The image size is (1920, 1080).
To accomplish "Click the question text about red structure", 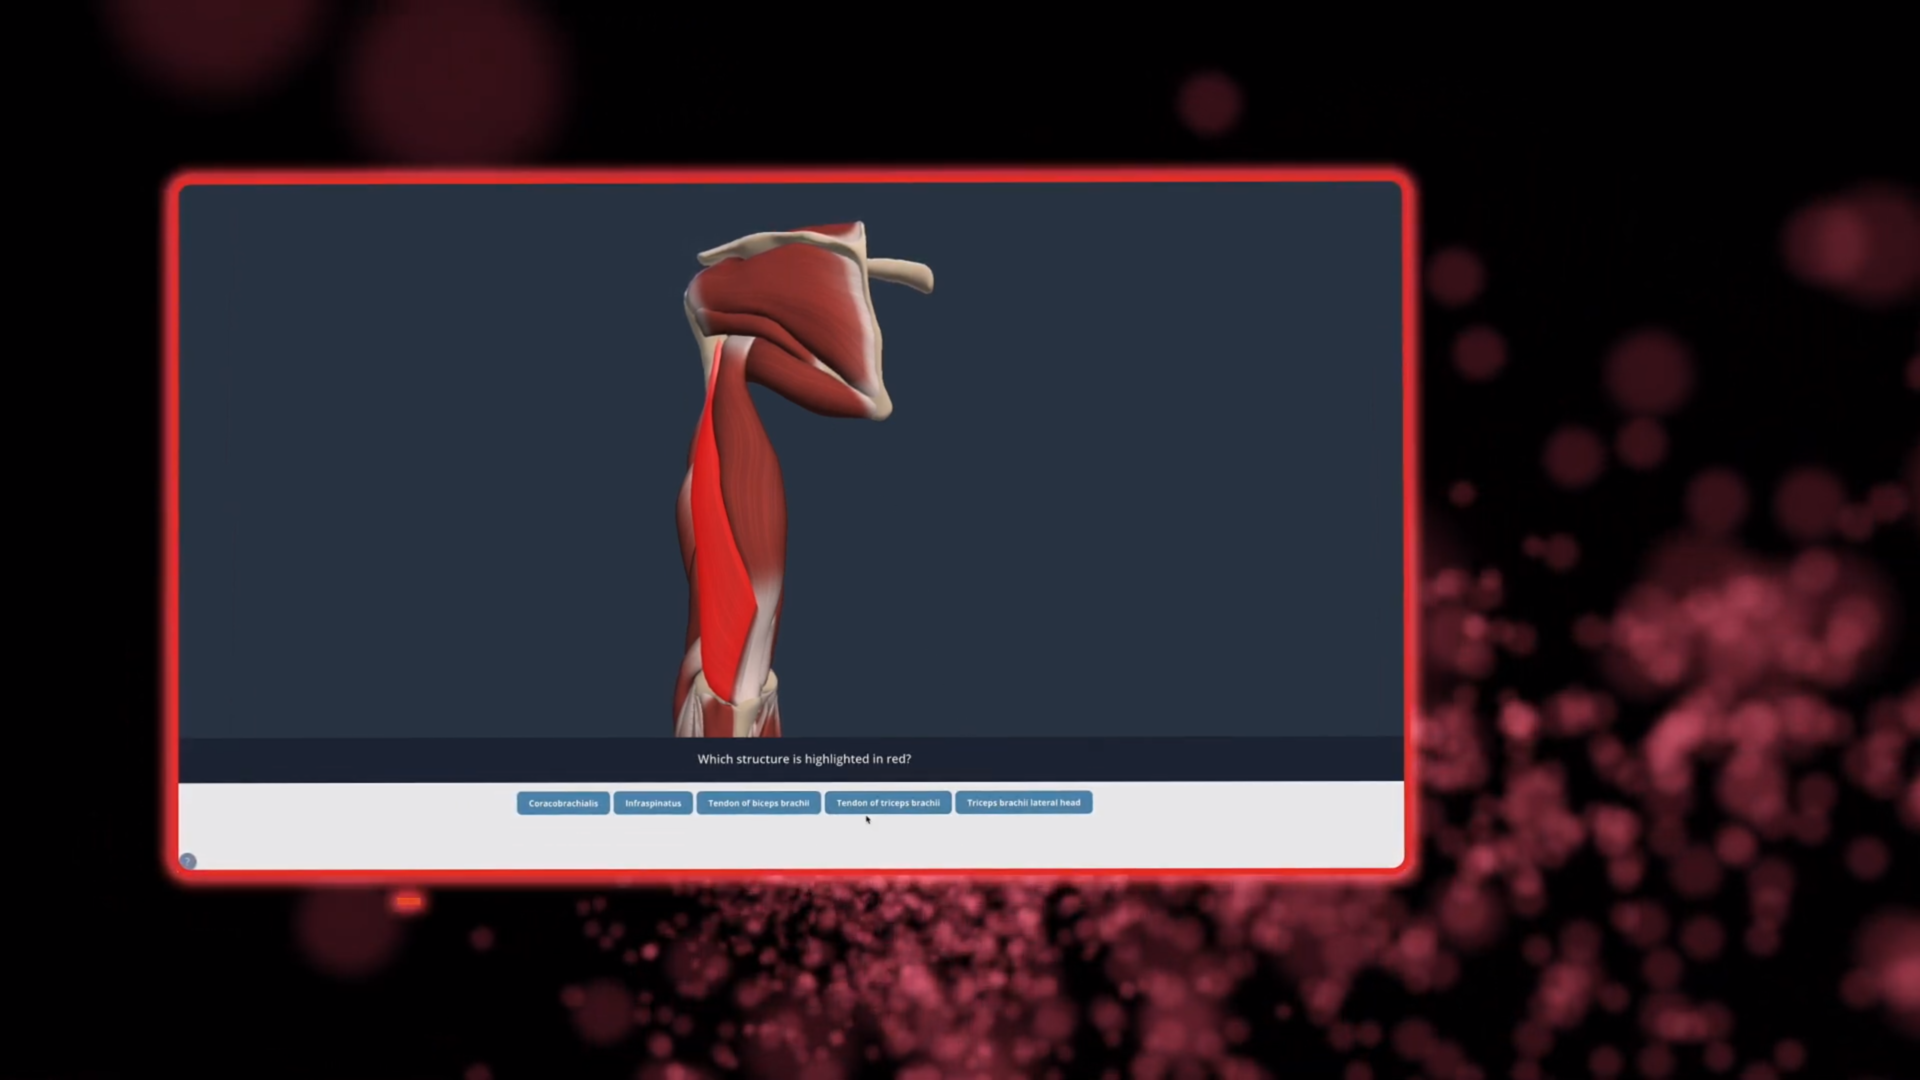I will 803,759.
